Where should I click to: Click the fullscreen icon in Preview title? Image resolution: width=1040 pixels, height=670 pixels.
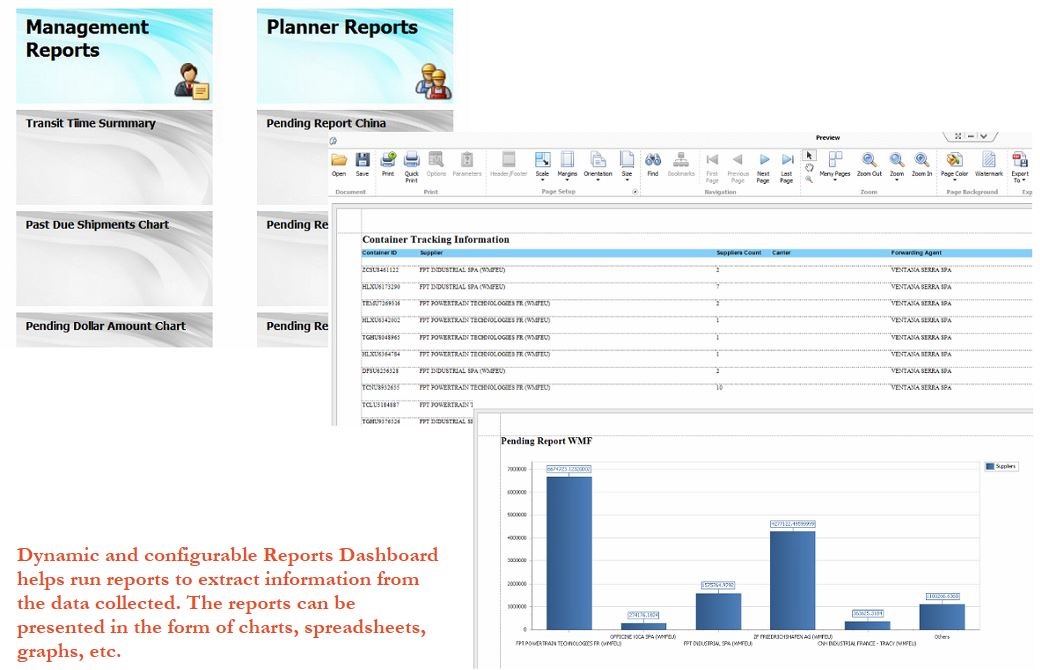[x=958, y=136]
